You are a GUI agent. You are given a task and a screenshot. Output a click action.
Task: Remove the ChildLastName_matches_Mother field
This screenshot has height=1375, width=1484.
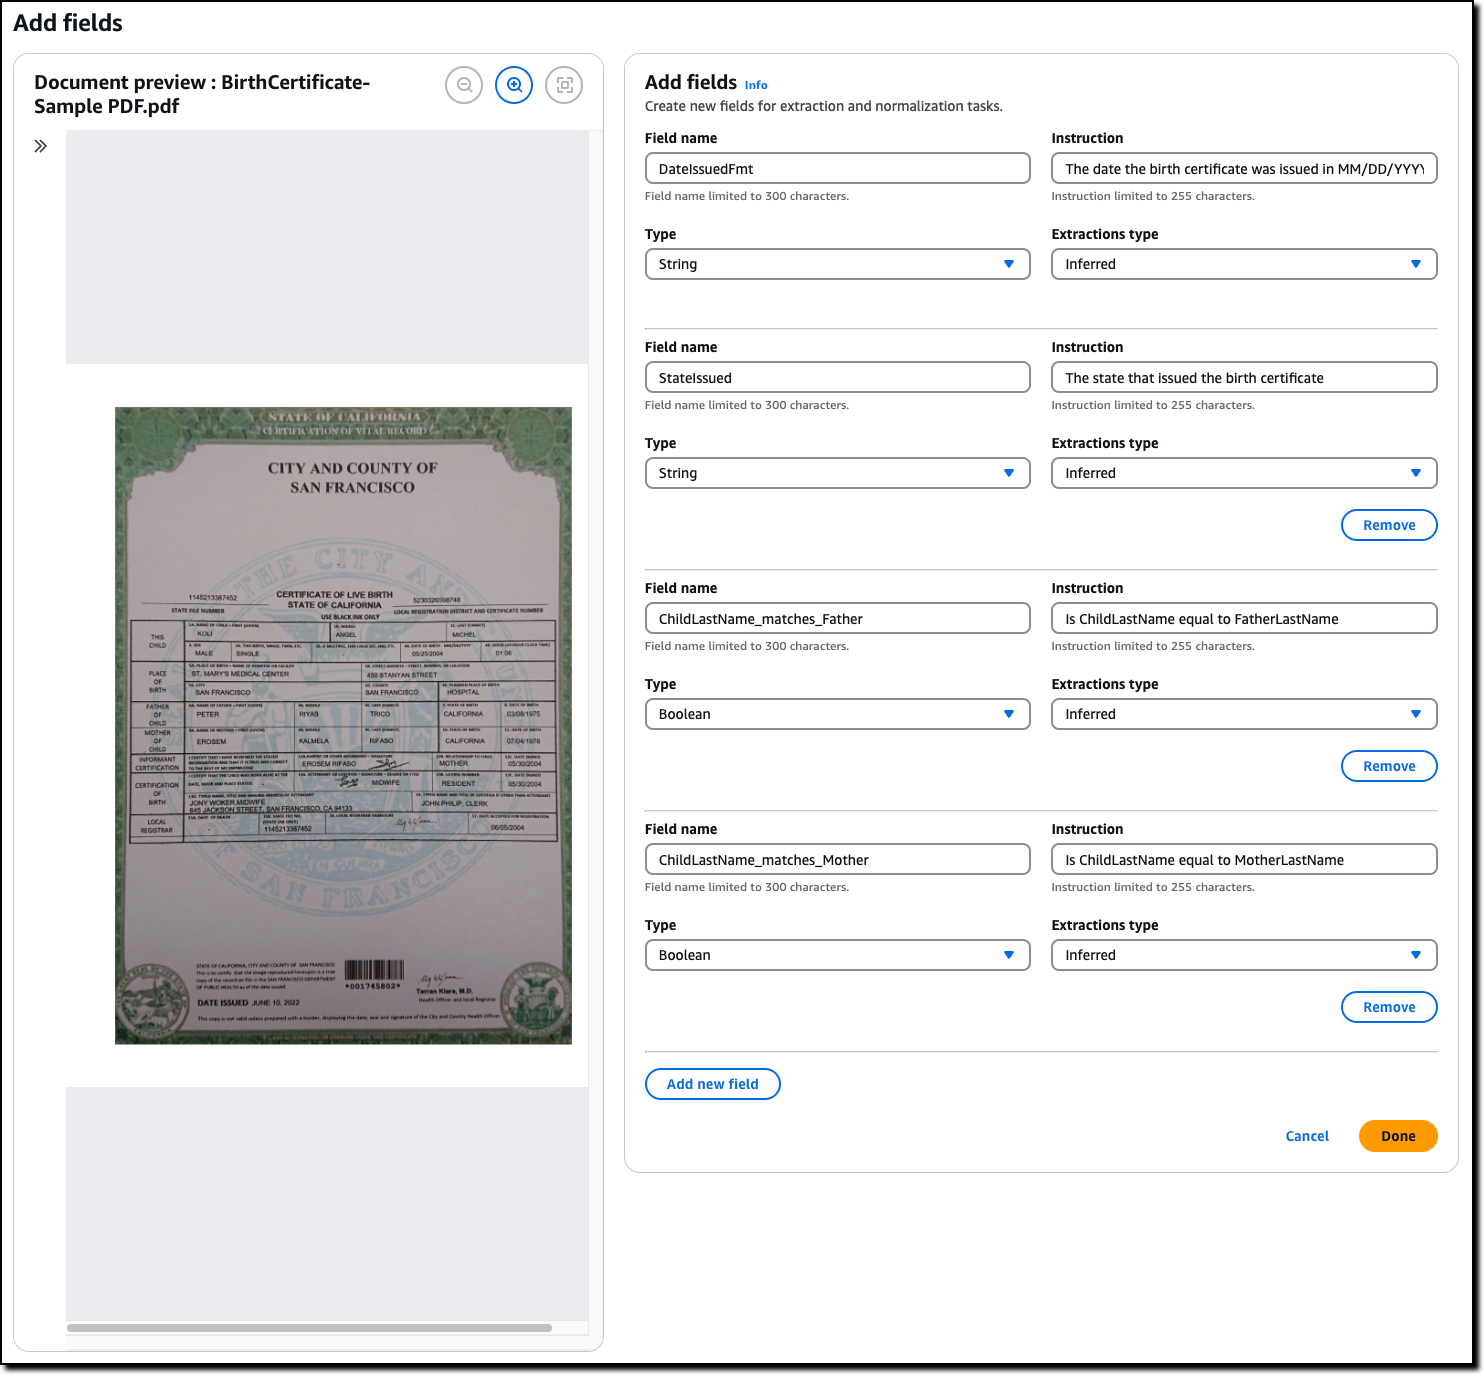1389,1007
